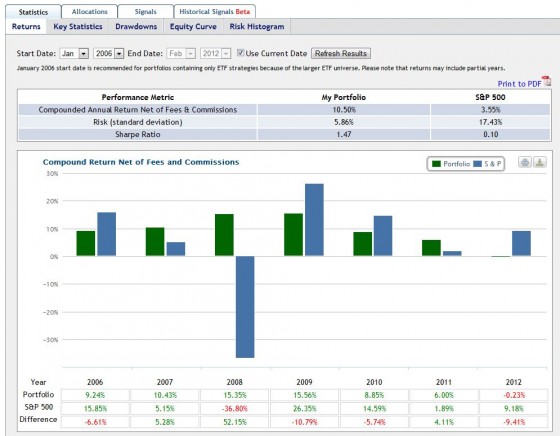Click the 14.59% S&P 500 cell for 2010
560x436 pixels.
[374, 409]
